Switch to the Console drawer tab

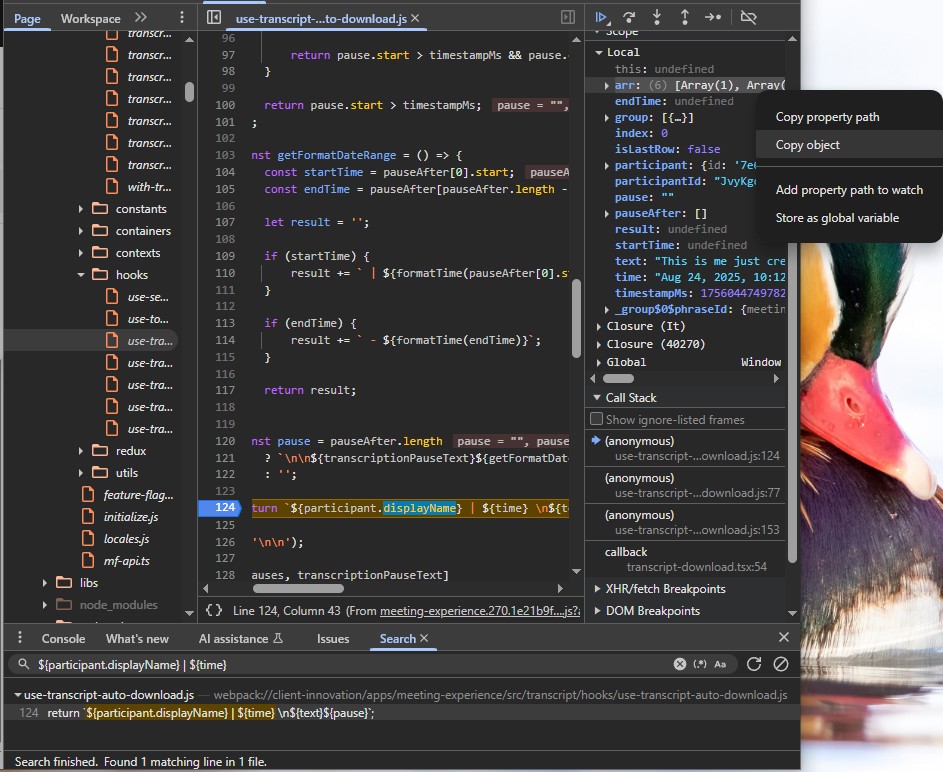tap(63, 638)
